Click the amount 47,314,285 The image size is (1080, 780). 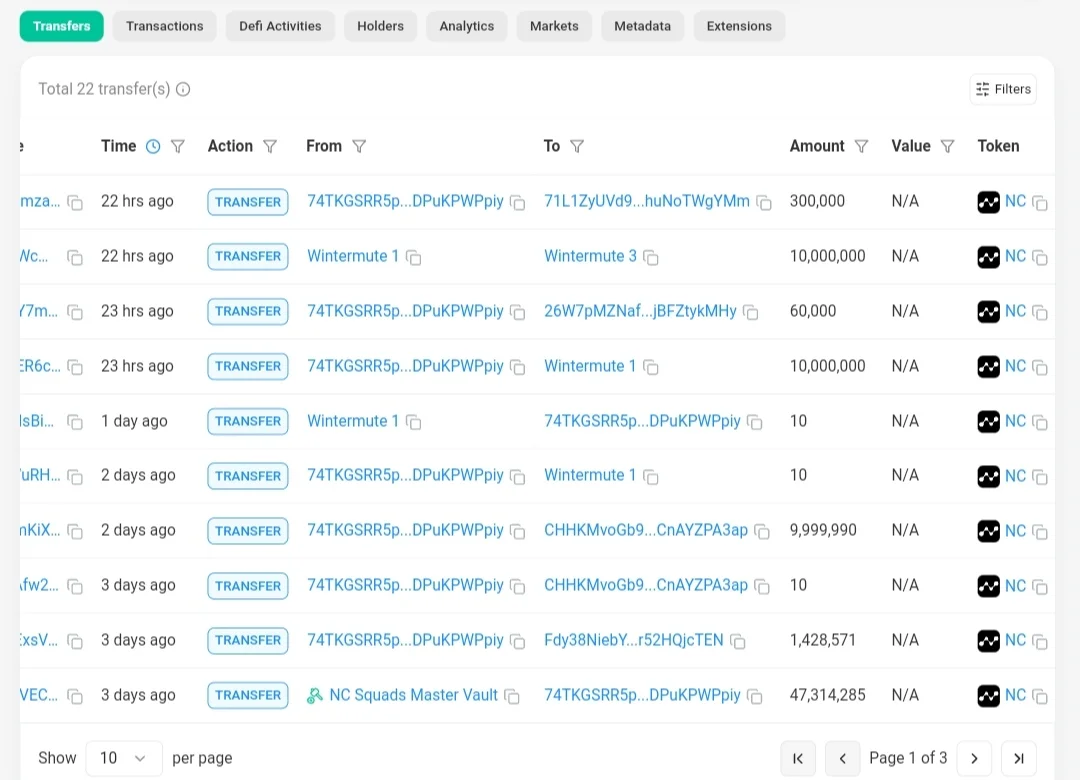(x=828, y=695)
